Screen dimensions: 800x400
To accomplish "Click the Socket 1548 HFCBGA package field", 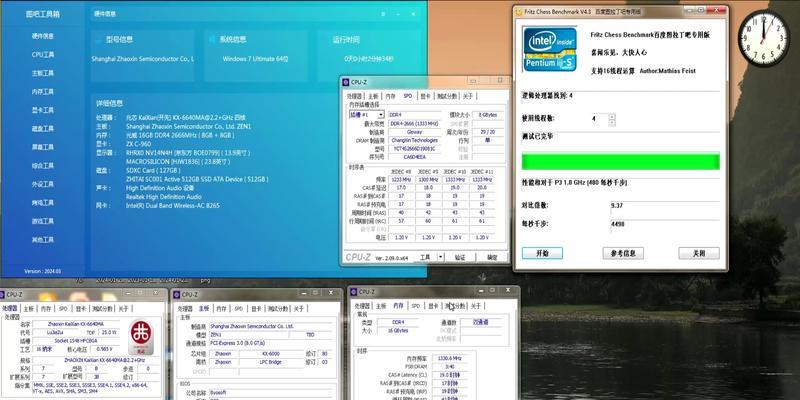I will coord(76,341).
